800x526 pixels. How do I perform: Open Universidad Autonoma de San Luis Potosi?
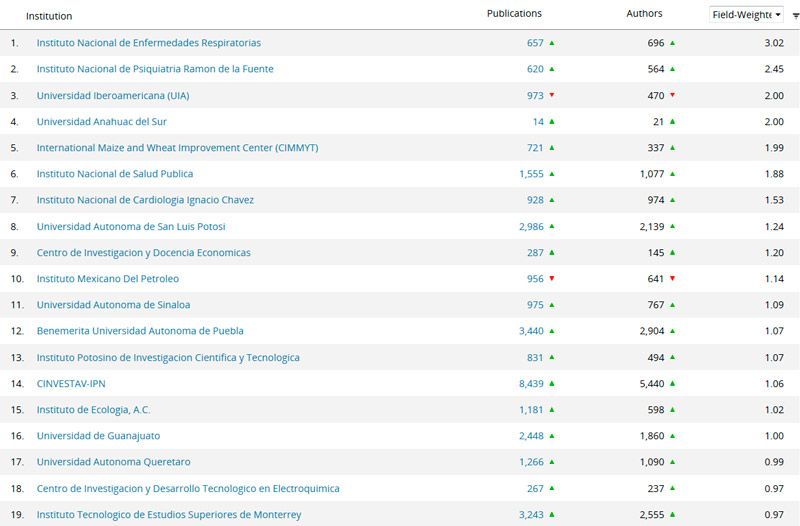(131, 227)
